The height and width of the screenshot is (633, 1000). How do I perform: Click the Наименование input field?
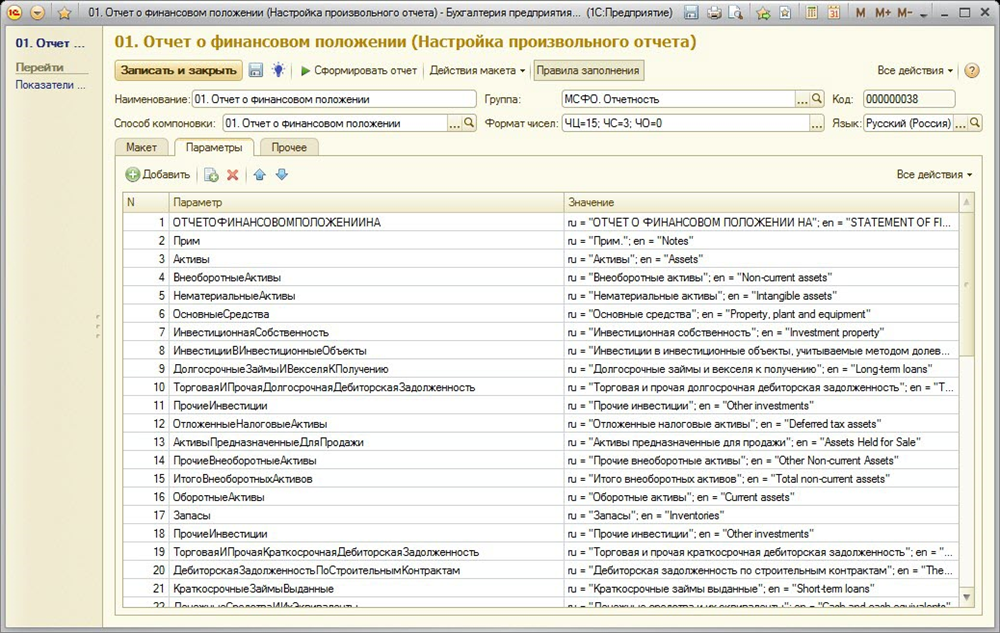(x=334, y=99)
